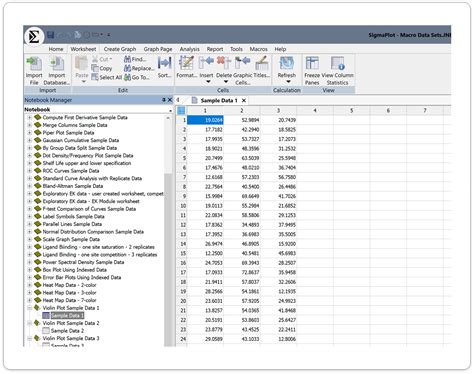Image resolution: width=474 pixels, height=374 pixels.
Task: Click the Select All button
Action: 107,77
